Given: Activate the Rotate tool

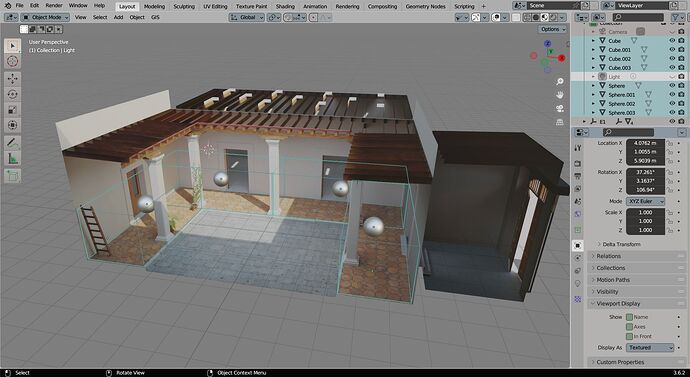Looking at the screenshot, I should tap(12, 94).
